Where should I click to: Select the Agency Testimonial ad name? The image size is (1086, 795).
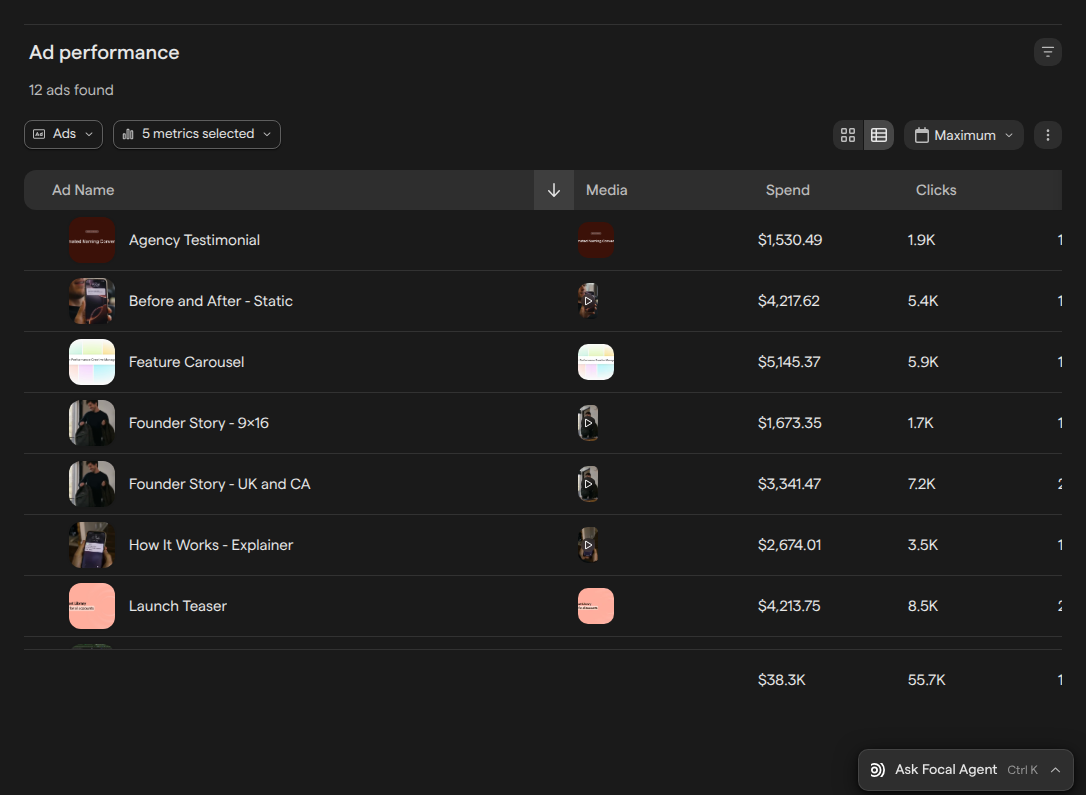tap(195, 240)
